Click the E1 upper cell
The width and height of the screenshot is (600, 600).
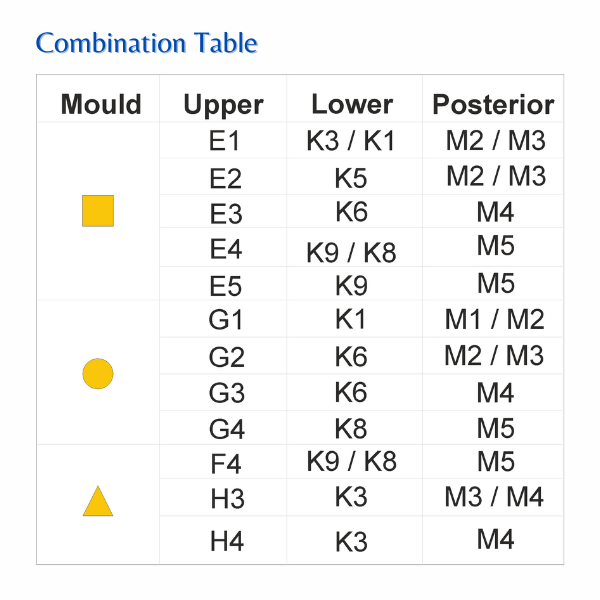pyautogui.click(x=225, y=141)
